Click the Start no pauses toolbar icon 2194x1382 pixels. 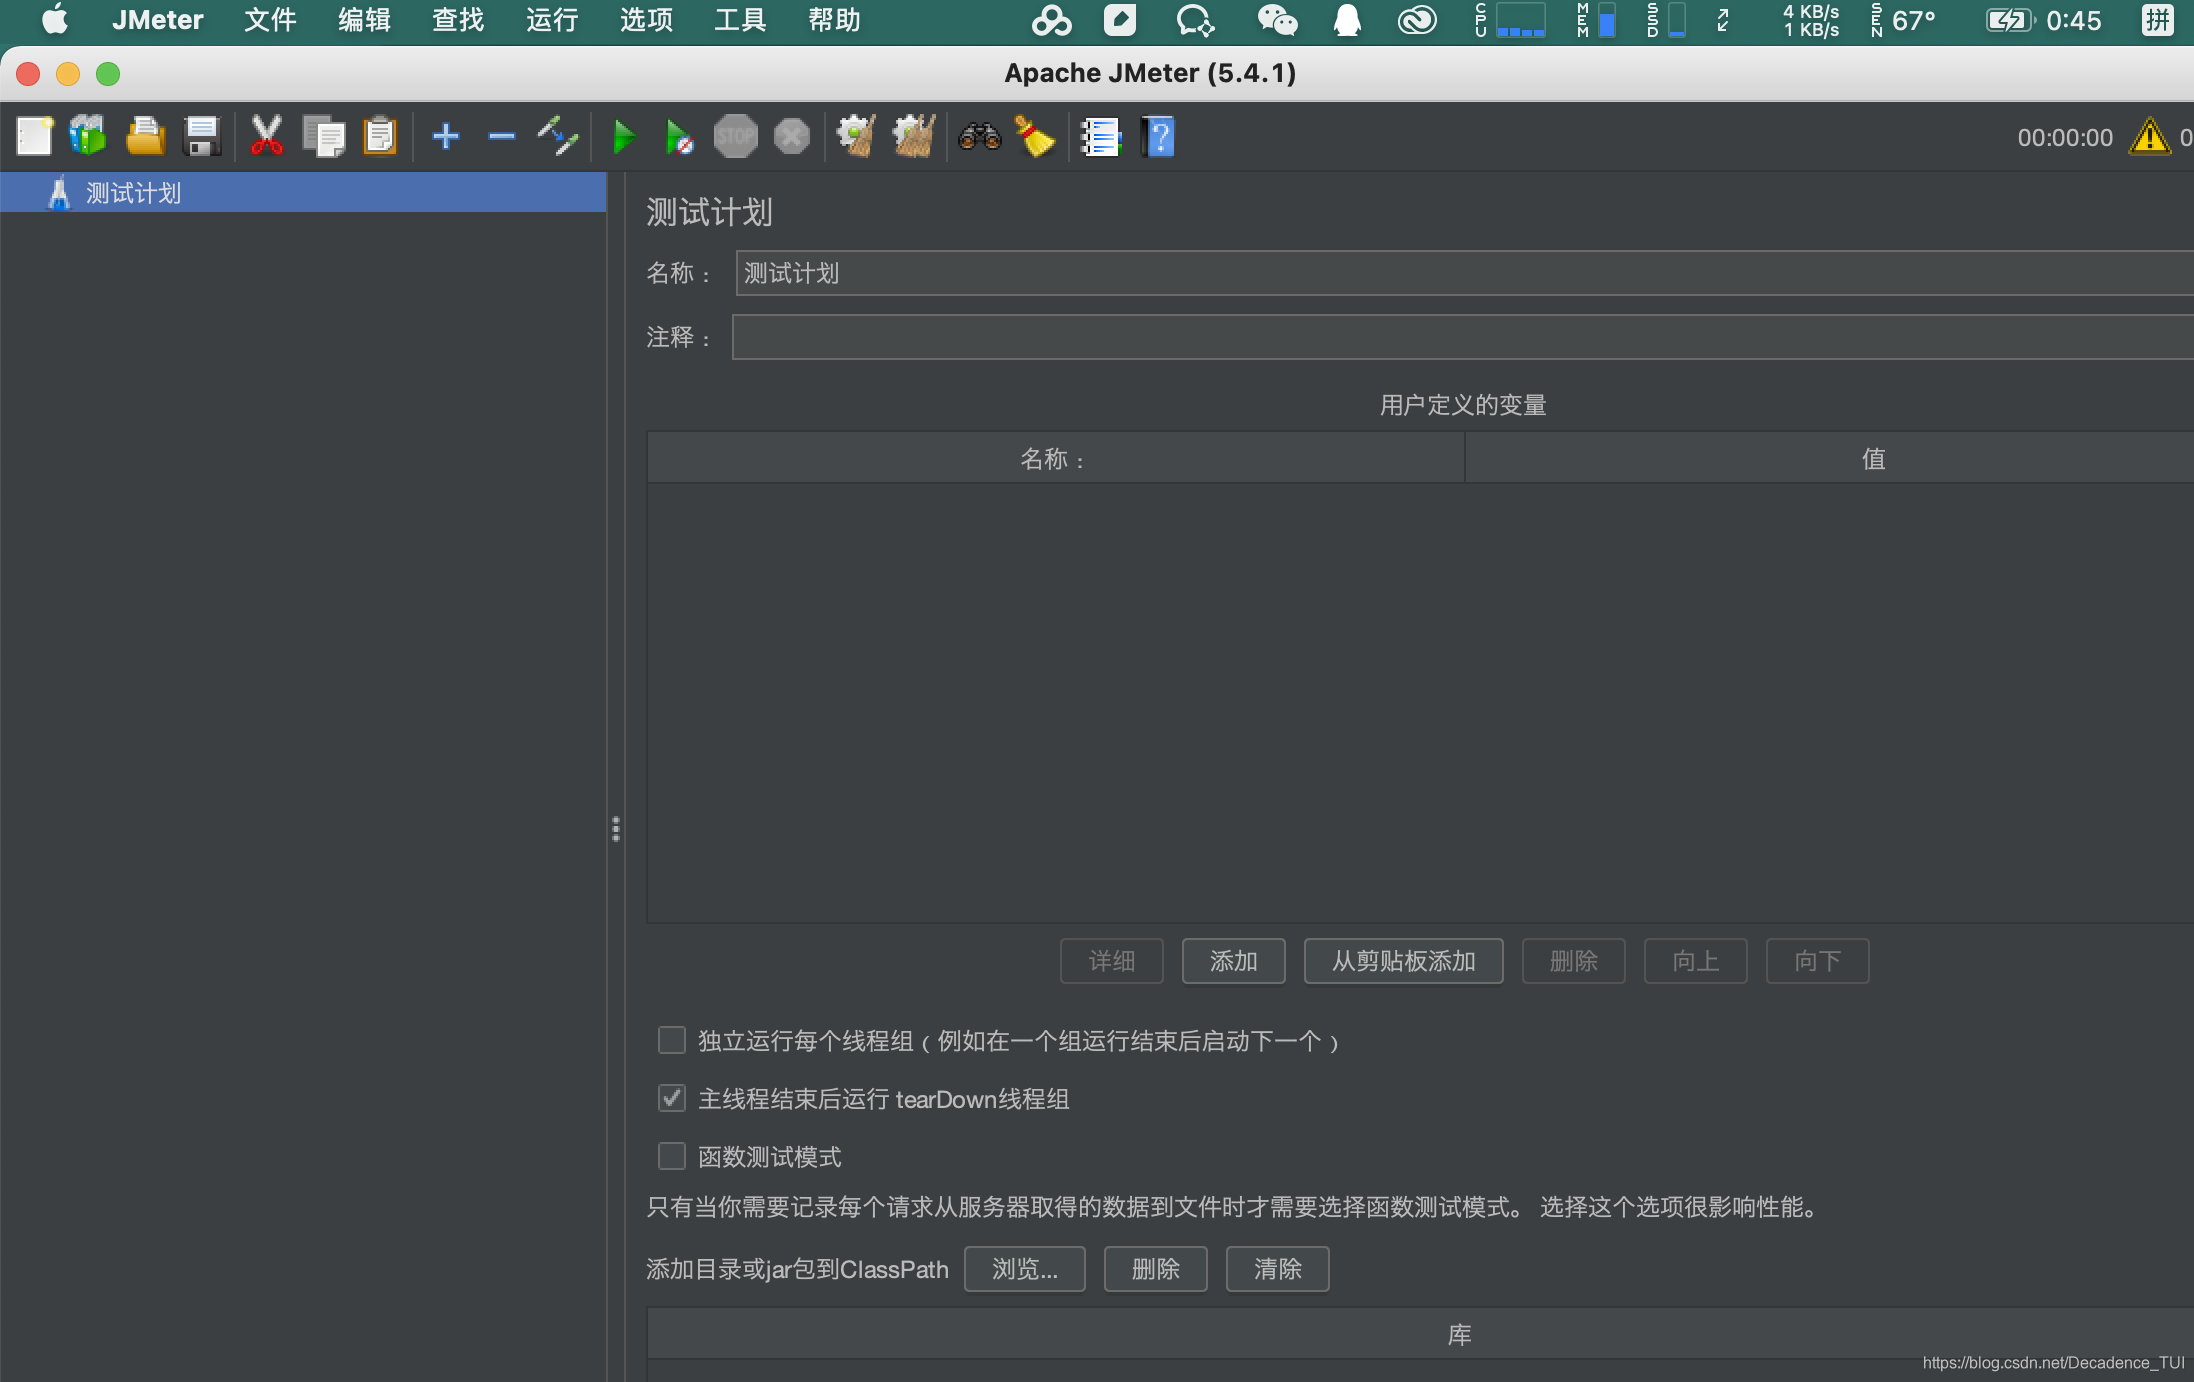click(x=679, y=135)
